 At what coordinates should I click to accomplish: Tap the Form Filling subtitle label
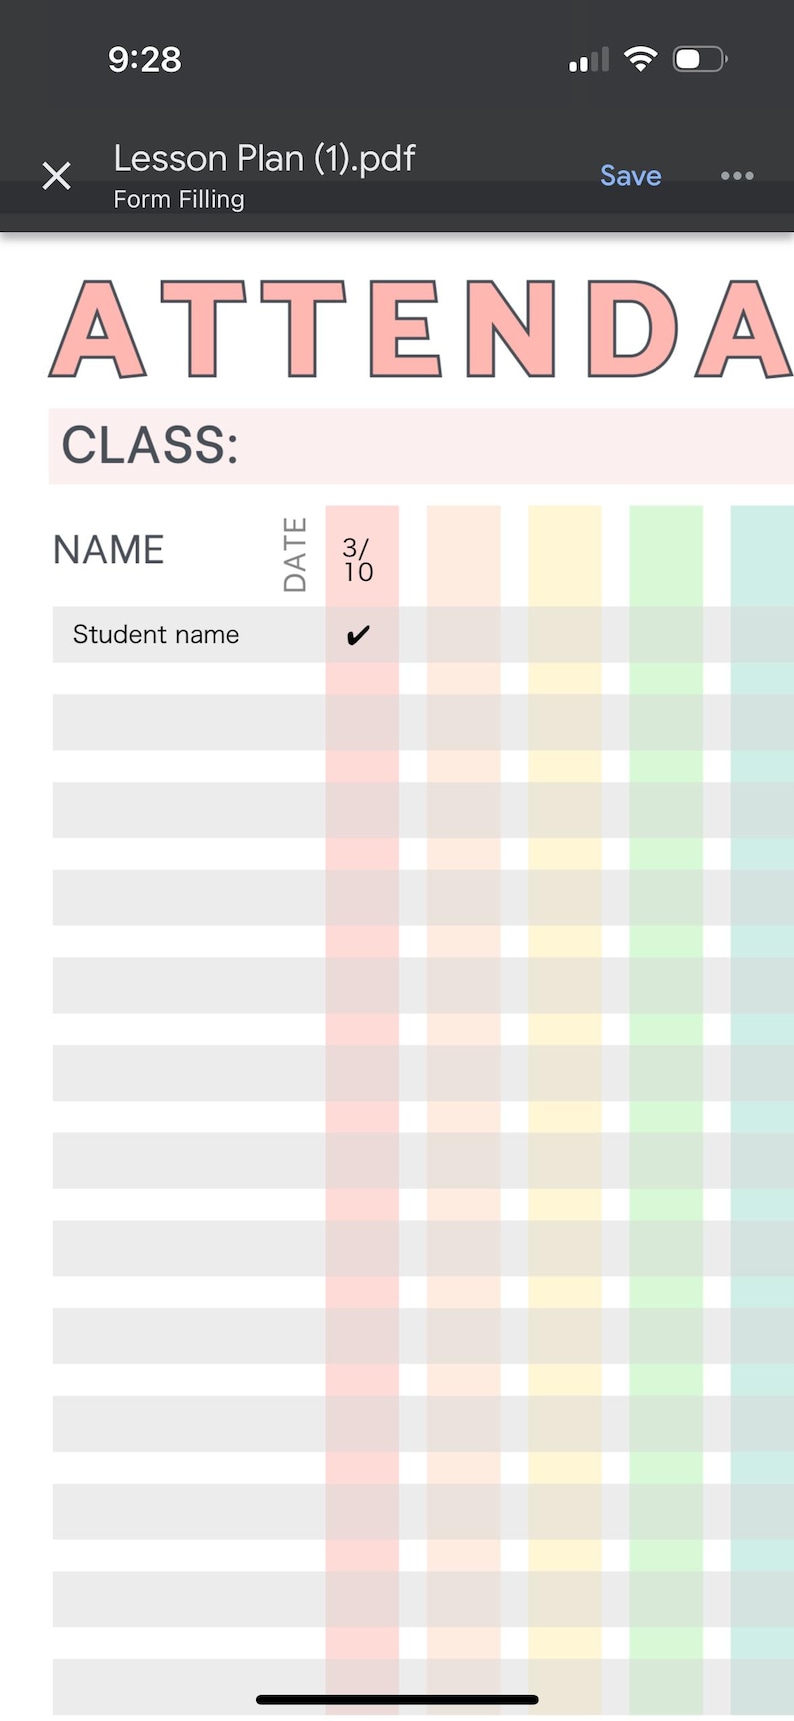[179, 199]
